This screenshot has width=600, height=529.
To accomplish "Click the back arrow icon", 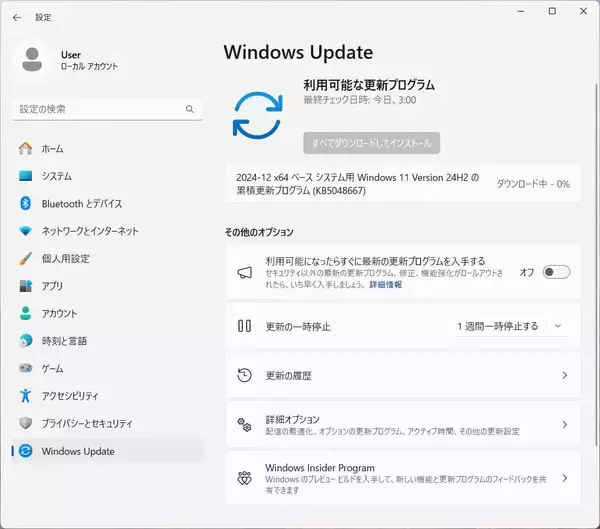I will tap(17, 18).
